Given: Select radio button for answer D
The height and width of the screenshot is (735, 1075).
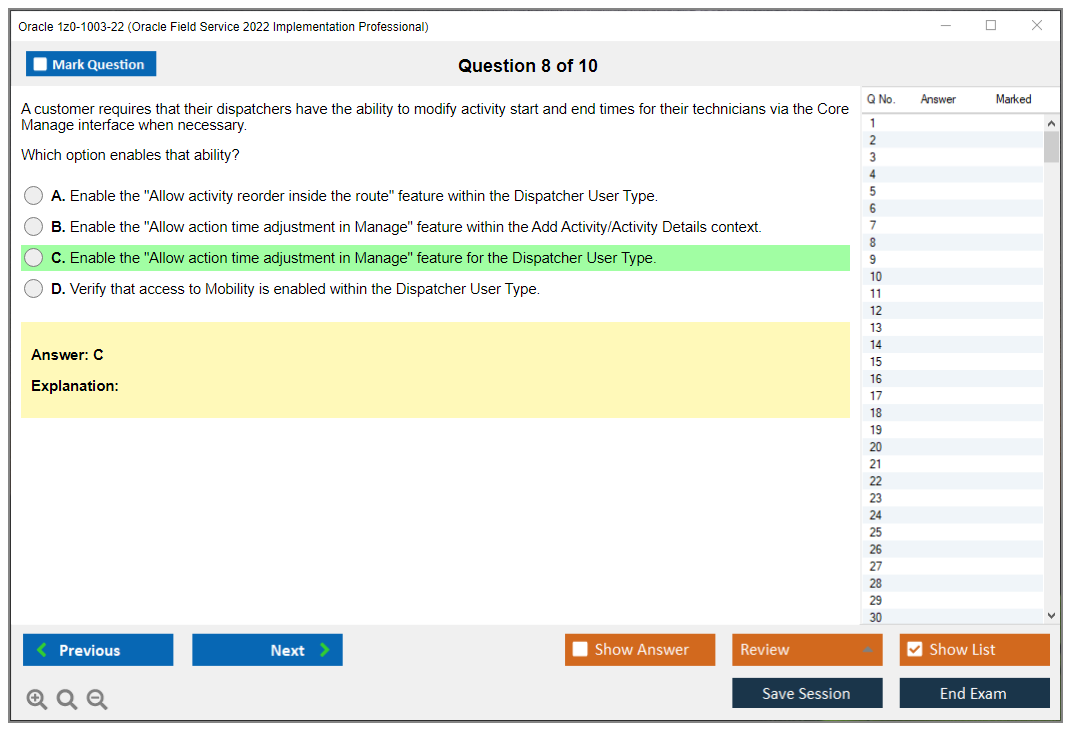Looking at the screenshot, I should point(33,288).
